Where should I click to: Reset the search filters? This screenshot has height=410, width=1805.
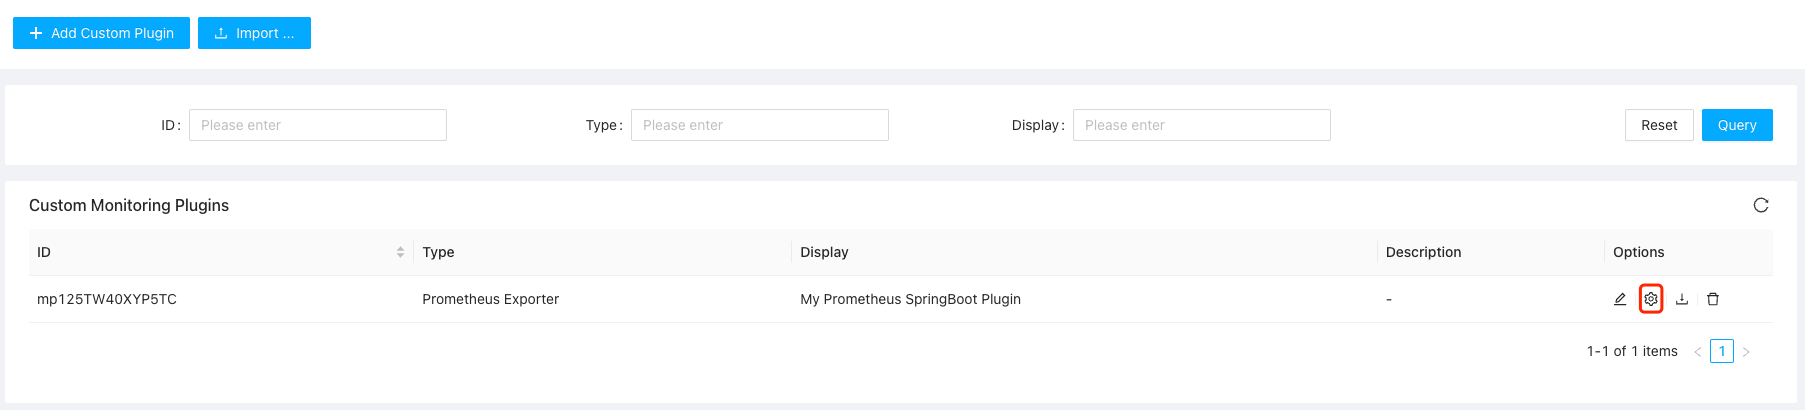click(x=1659, y=125)
